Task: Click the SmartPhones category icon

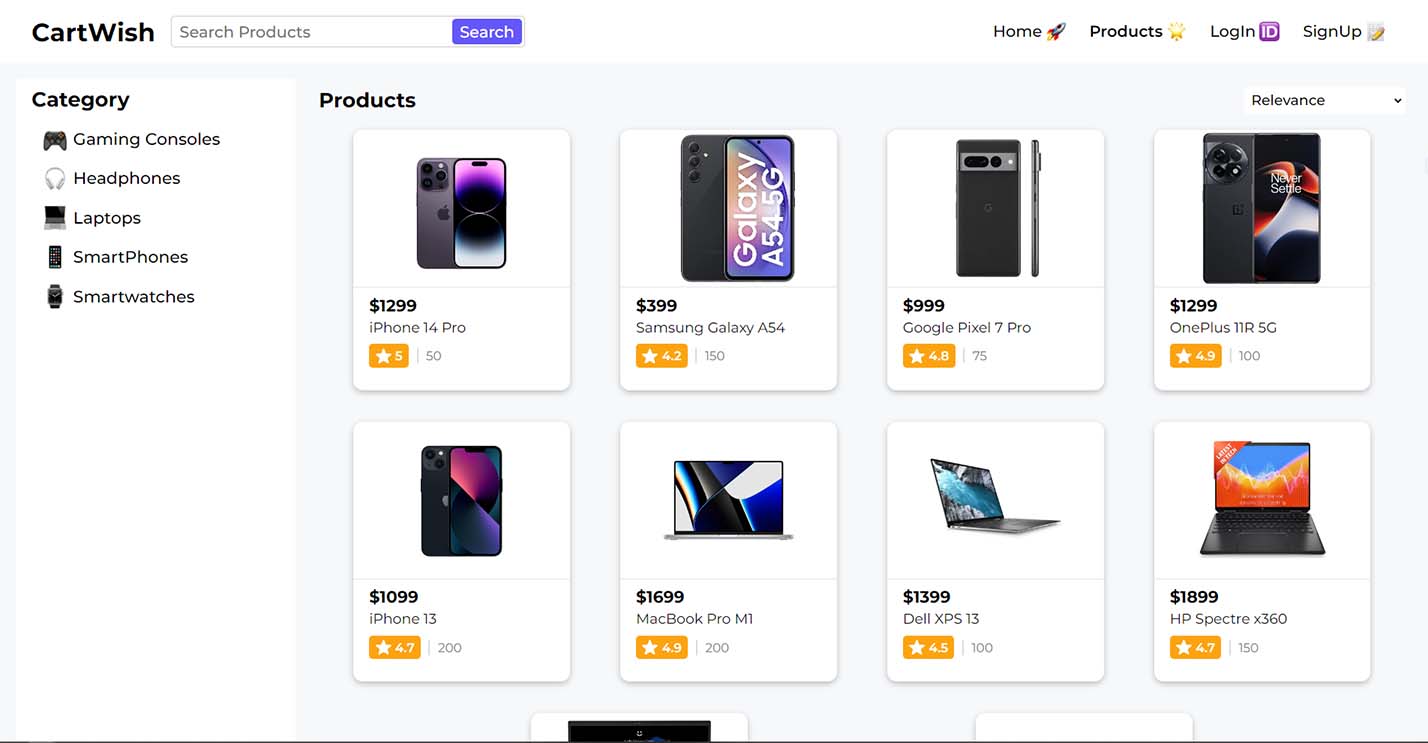Action: (54, 257)
